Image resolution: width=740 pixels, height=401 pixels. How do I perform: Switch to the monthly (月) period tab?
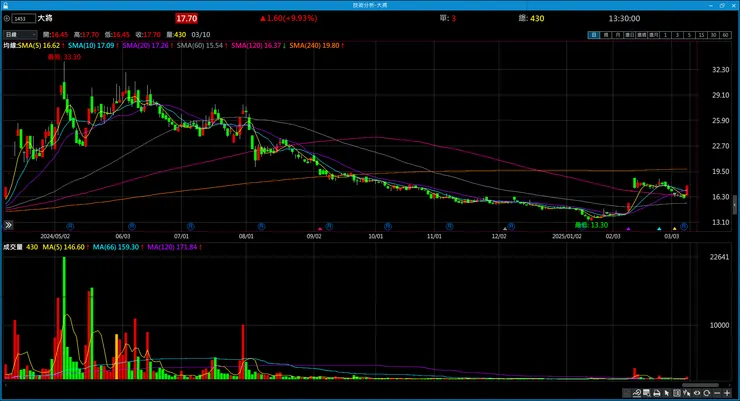618,35
